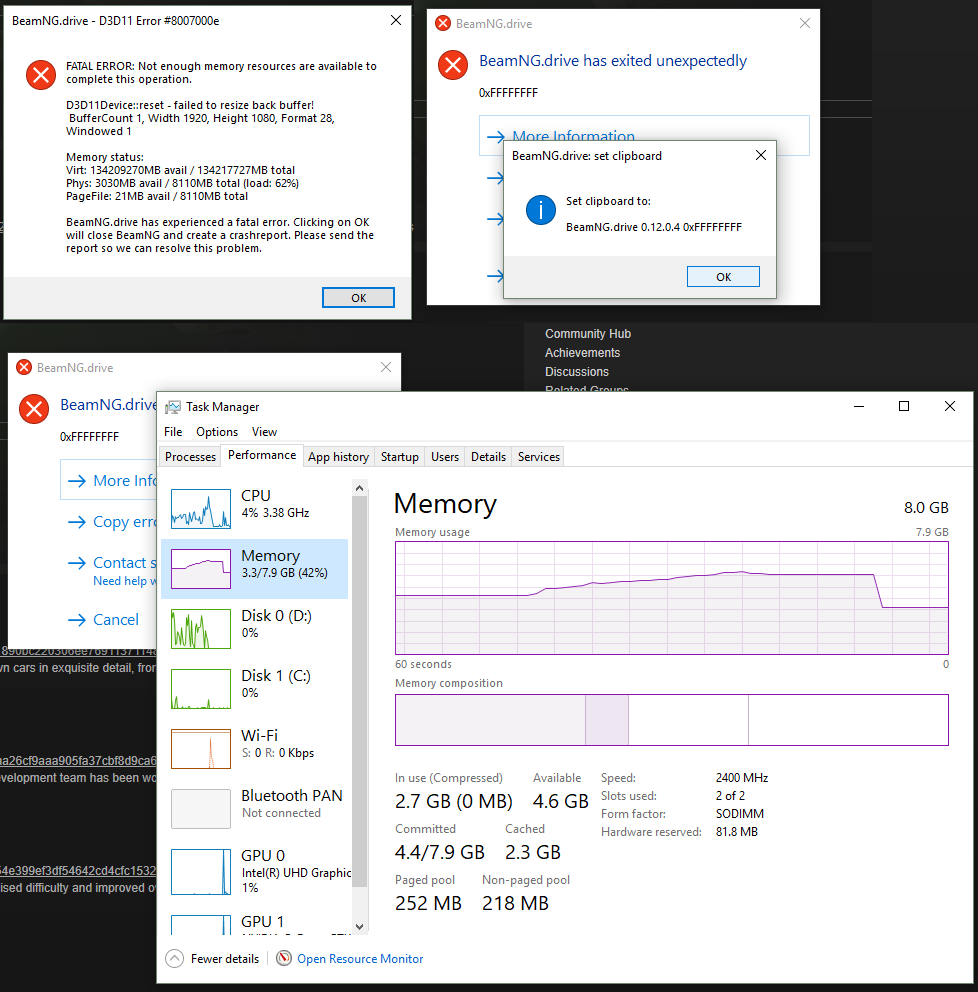The image size is (978, 992).
Task: Click OK in the D3D11 Error dialog
Action: click(x=358, y=297)
